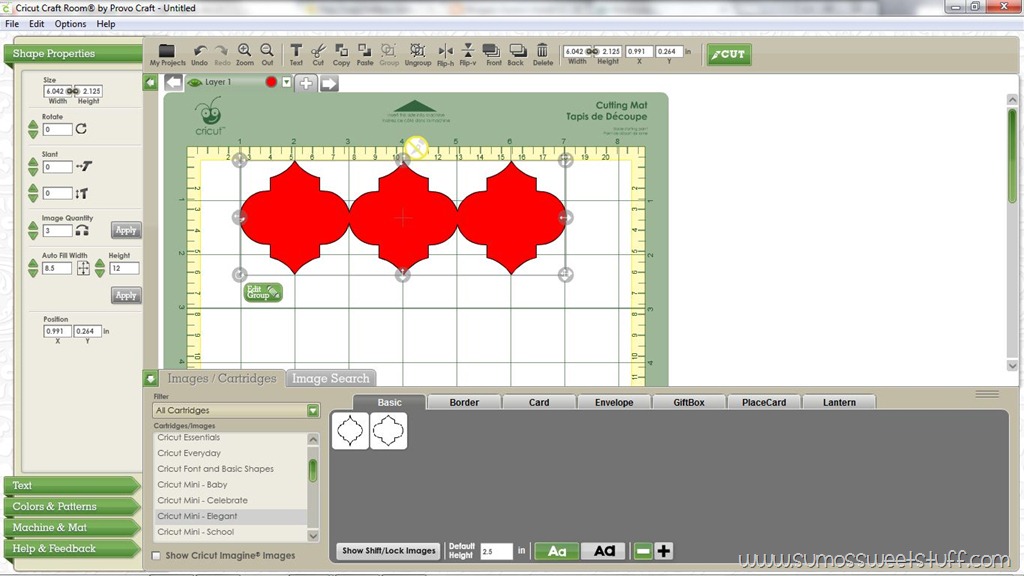
Task: Apply the Auto Fill dimensions
Action: 125,295
